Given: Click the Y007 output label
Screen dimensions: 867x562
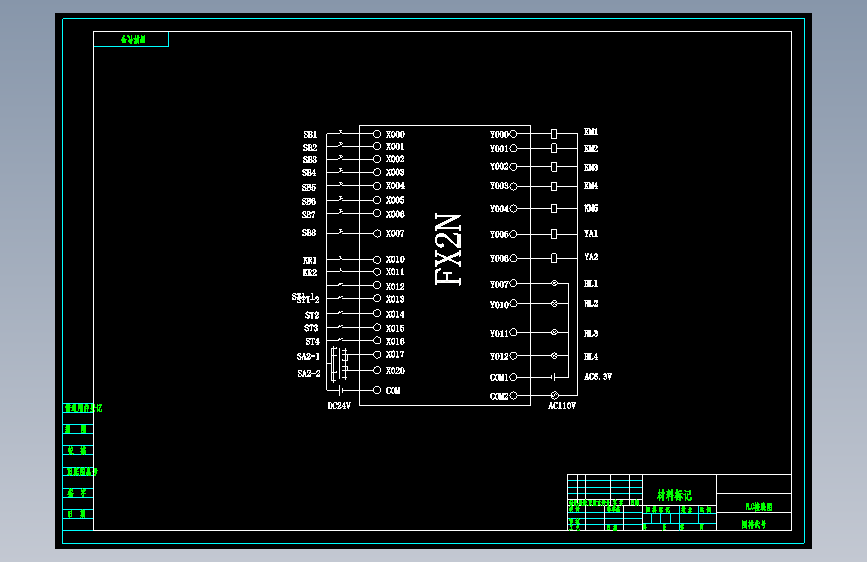Looking at the screenshot, I should tap(499, 285).
